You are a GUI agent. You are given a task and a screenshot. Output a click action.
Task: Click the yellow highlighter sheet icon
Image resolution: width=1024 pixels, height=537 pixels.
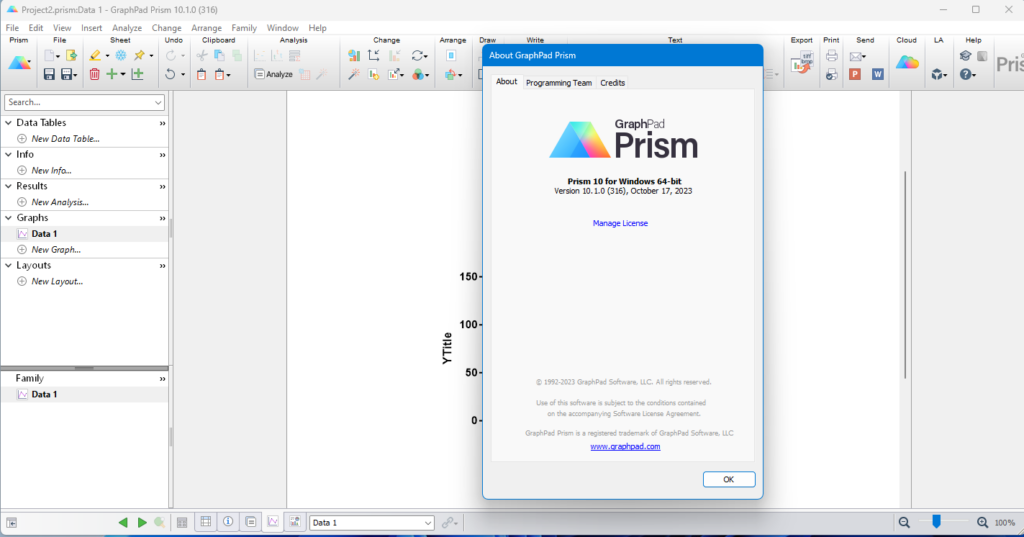click(95, 56)
